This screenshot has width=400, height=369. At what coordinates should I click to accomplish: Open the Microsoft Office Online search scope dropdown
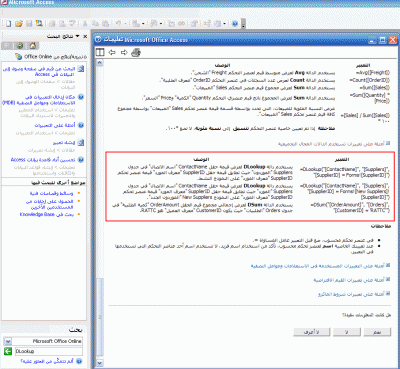coord(8,341)
